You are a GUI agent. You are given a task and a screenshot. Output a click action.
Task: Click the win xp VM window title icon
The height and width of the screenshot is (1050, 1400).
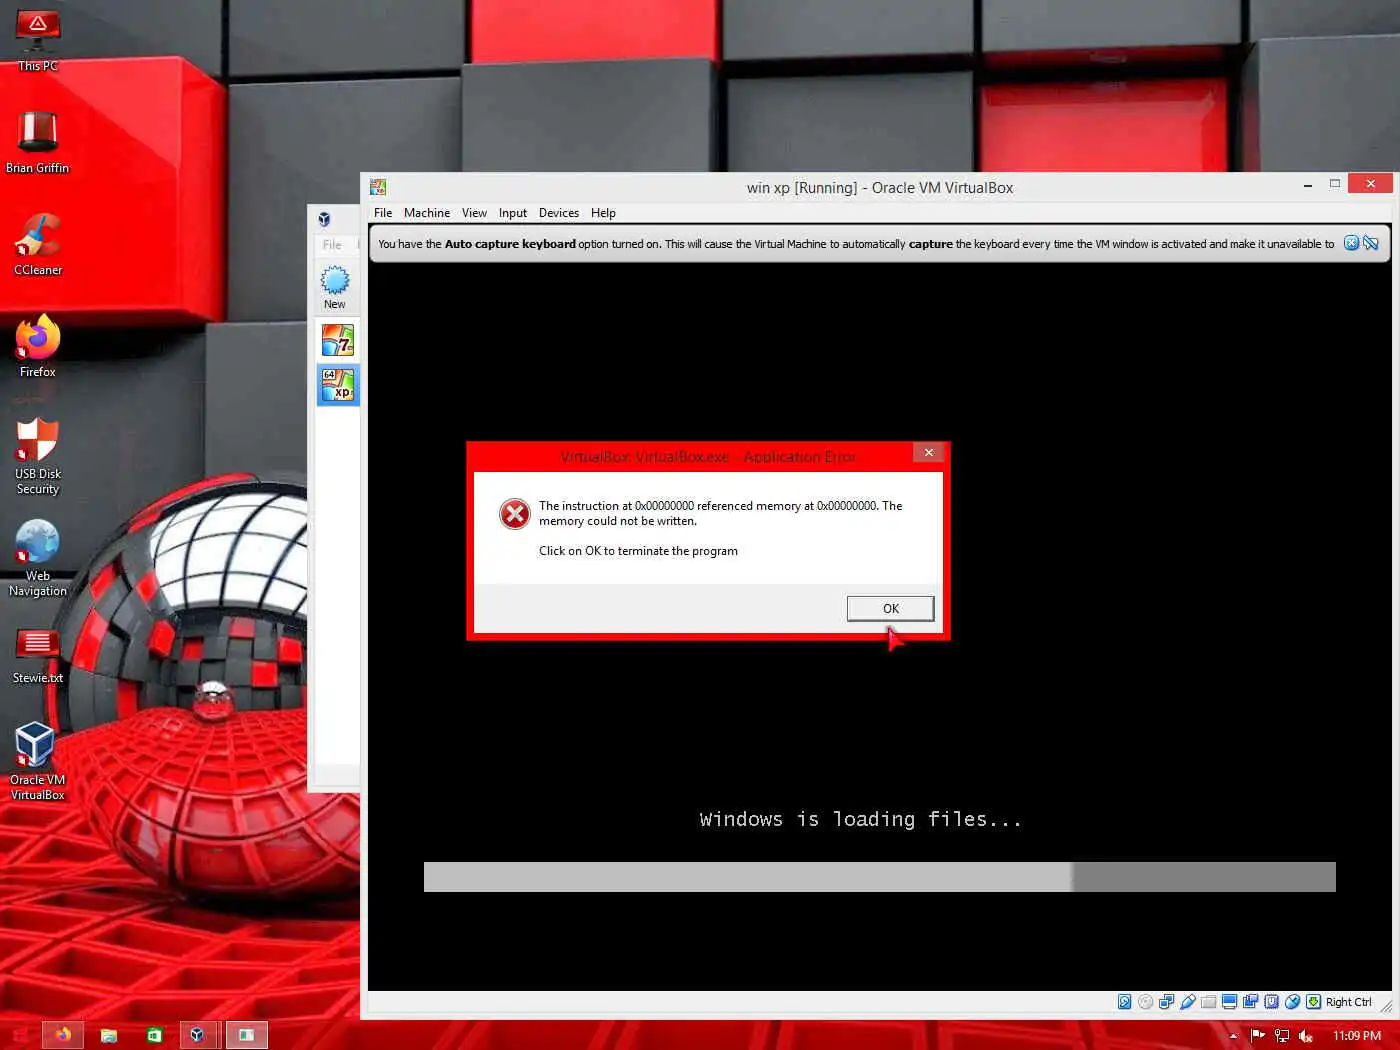click(378, 187)
